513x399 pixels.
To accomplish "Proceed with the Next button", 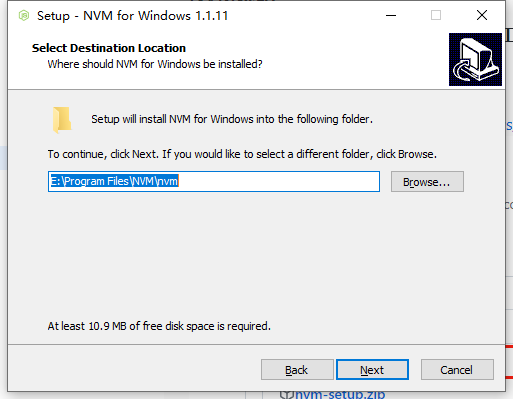I will click(x=372, y=370).
